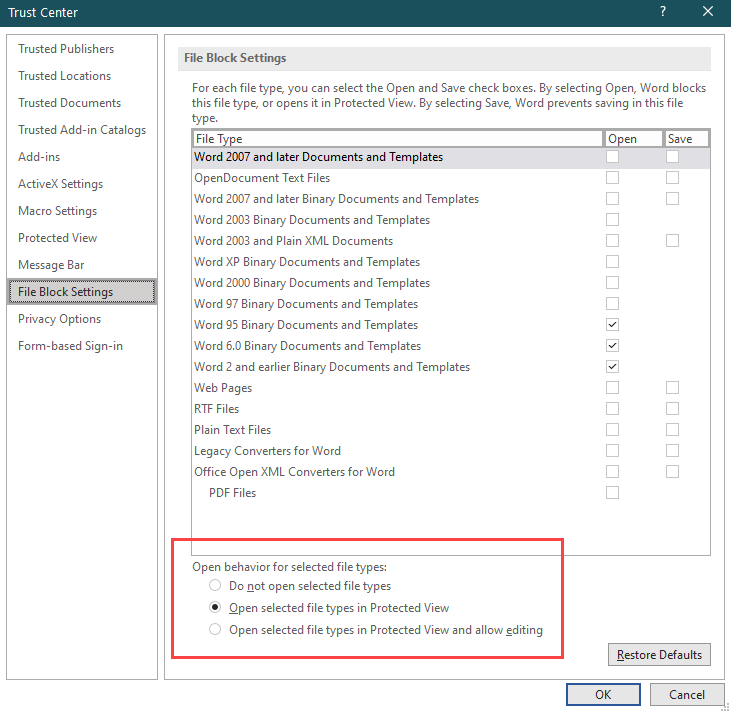Check Save for OpenDocument Text Files
731x713 pixels.
(672, 178)
